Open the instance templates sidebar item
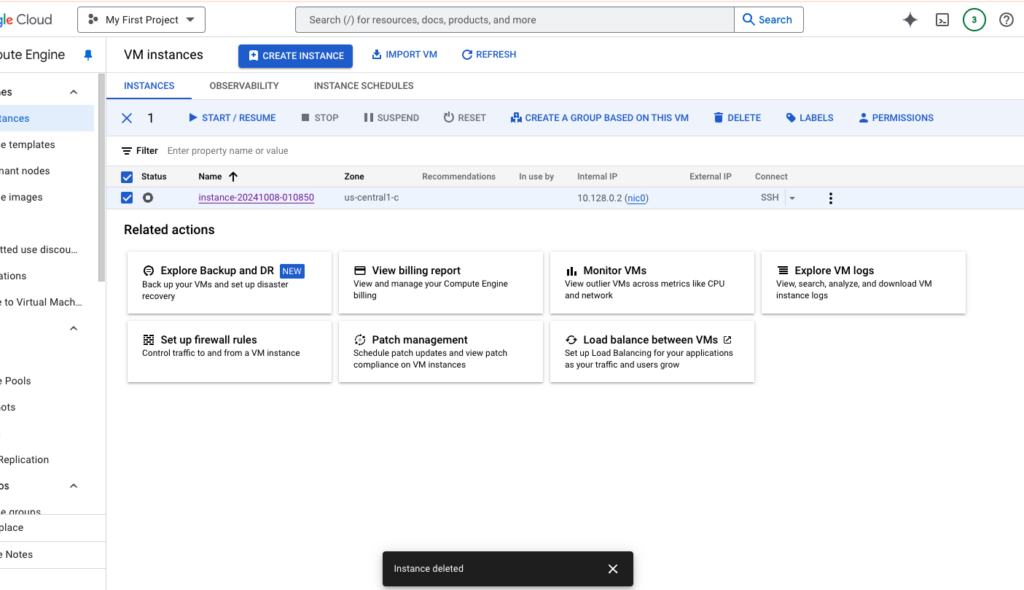 click(x=47, y=144)
